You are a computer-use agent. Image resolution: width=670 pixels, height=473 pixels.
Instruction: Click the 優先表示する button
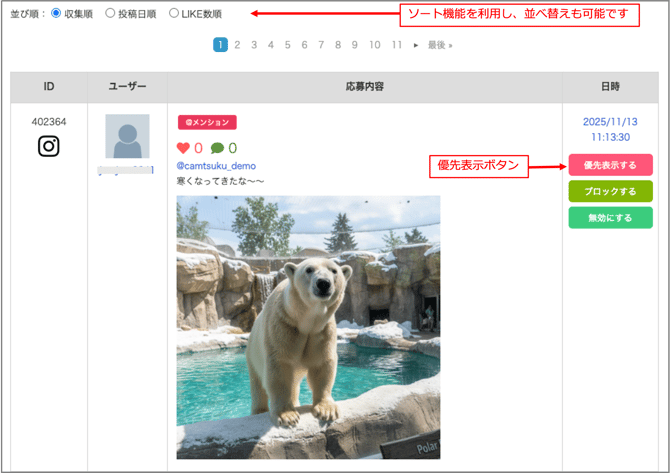coord(610,165)
